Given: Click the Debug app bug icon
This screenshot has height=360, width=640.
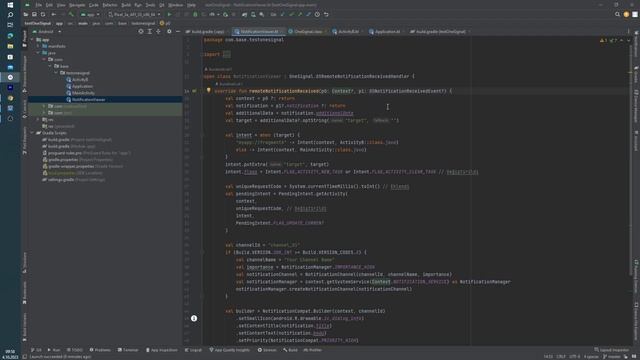Looking at the screenshot, I should click(195, 14).
